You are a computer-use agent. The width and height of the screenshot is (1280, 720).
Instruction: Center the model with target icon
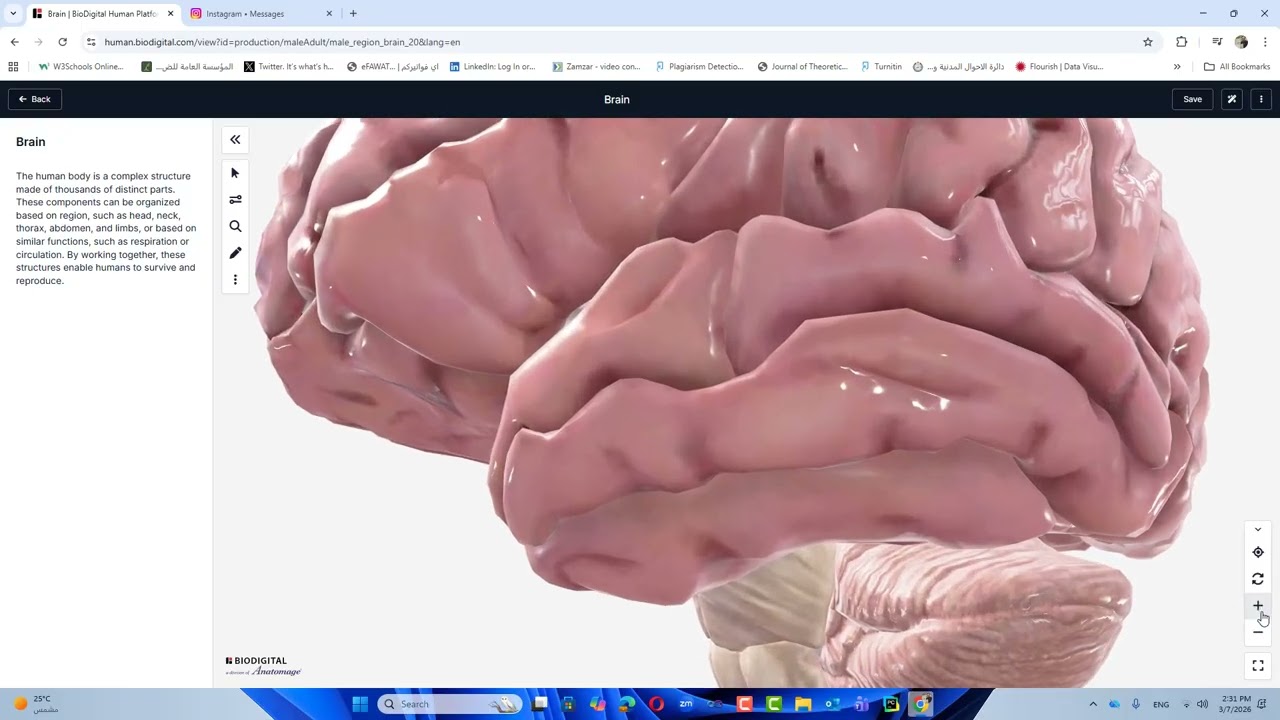(x=1258, y=552)
